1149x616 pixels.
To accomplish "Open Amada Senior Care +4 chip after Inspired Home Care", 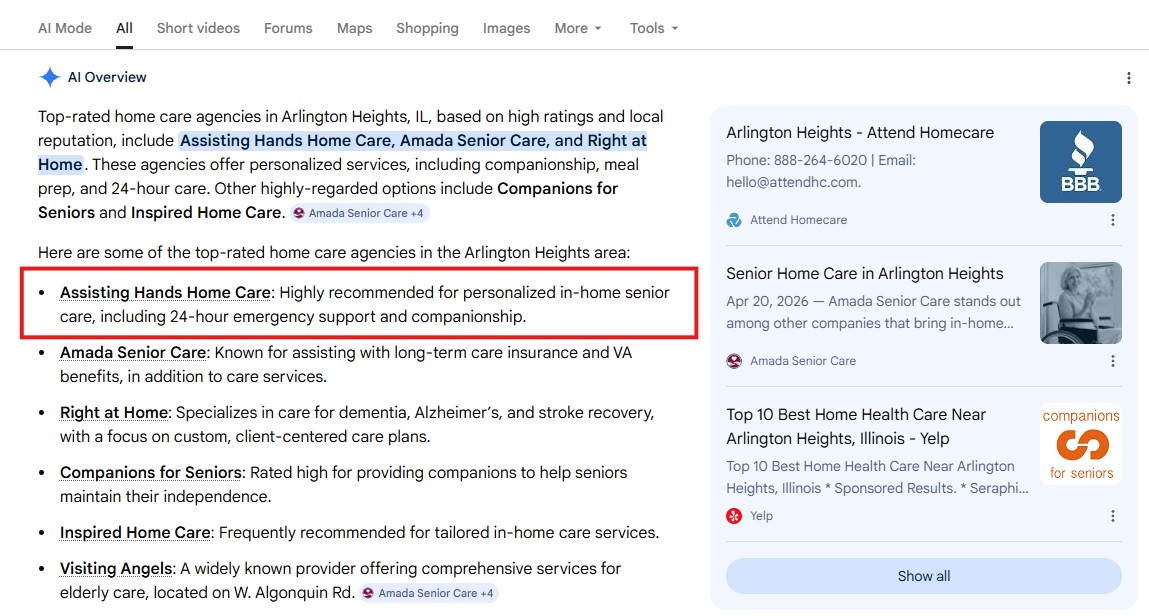I will tap(359, 213).
